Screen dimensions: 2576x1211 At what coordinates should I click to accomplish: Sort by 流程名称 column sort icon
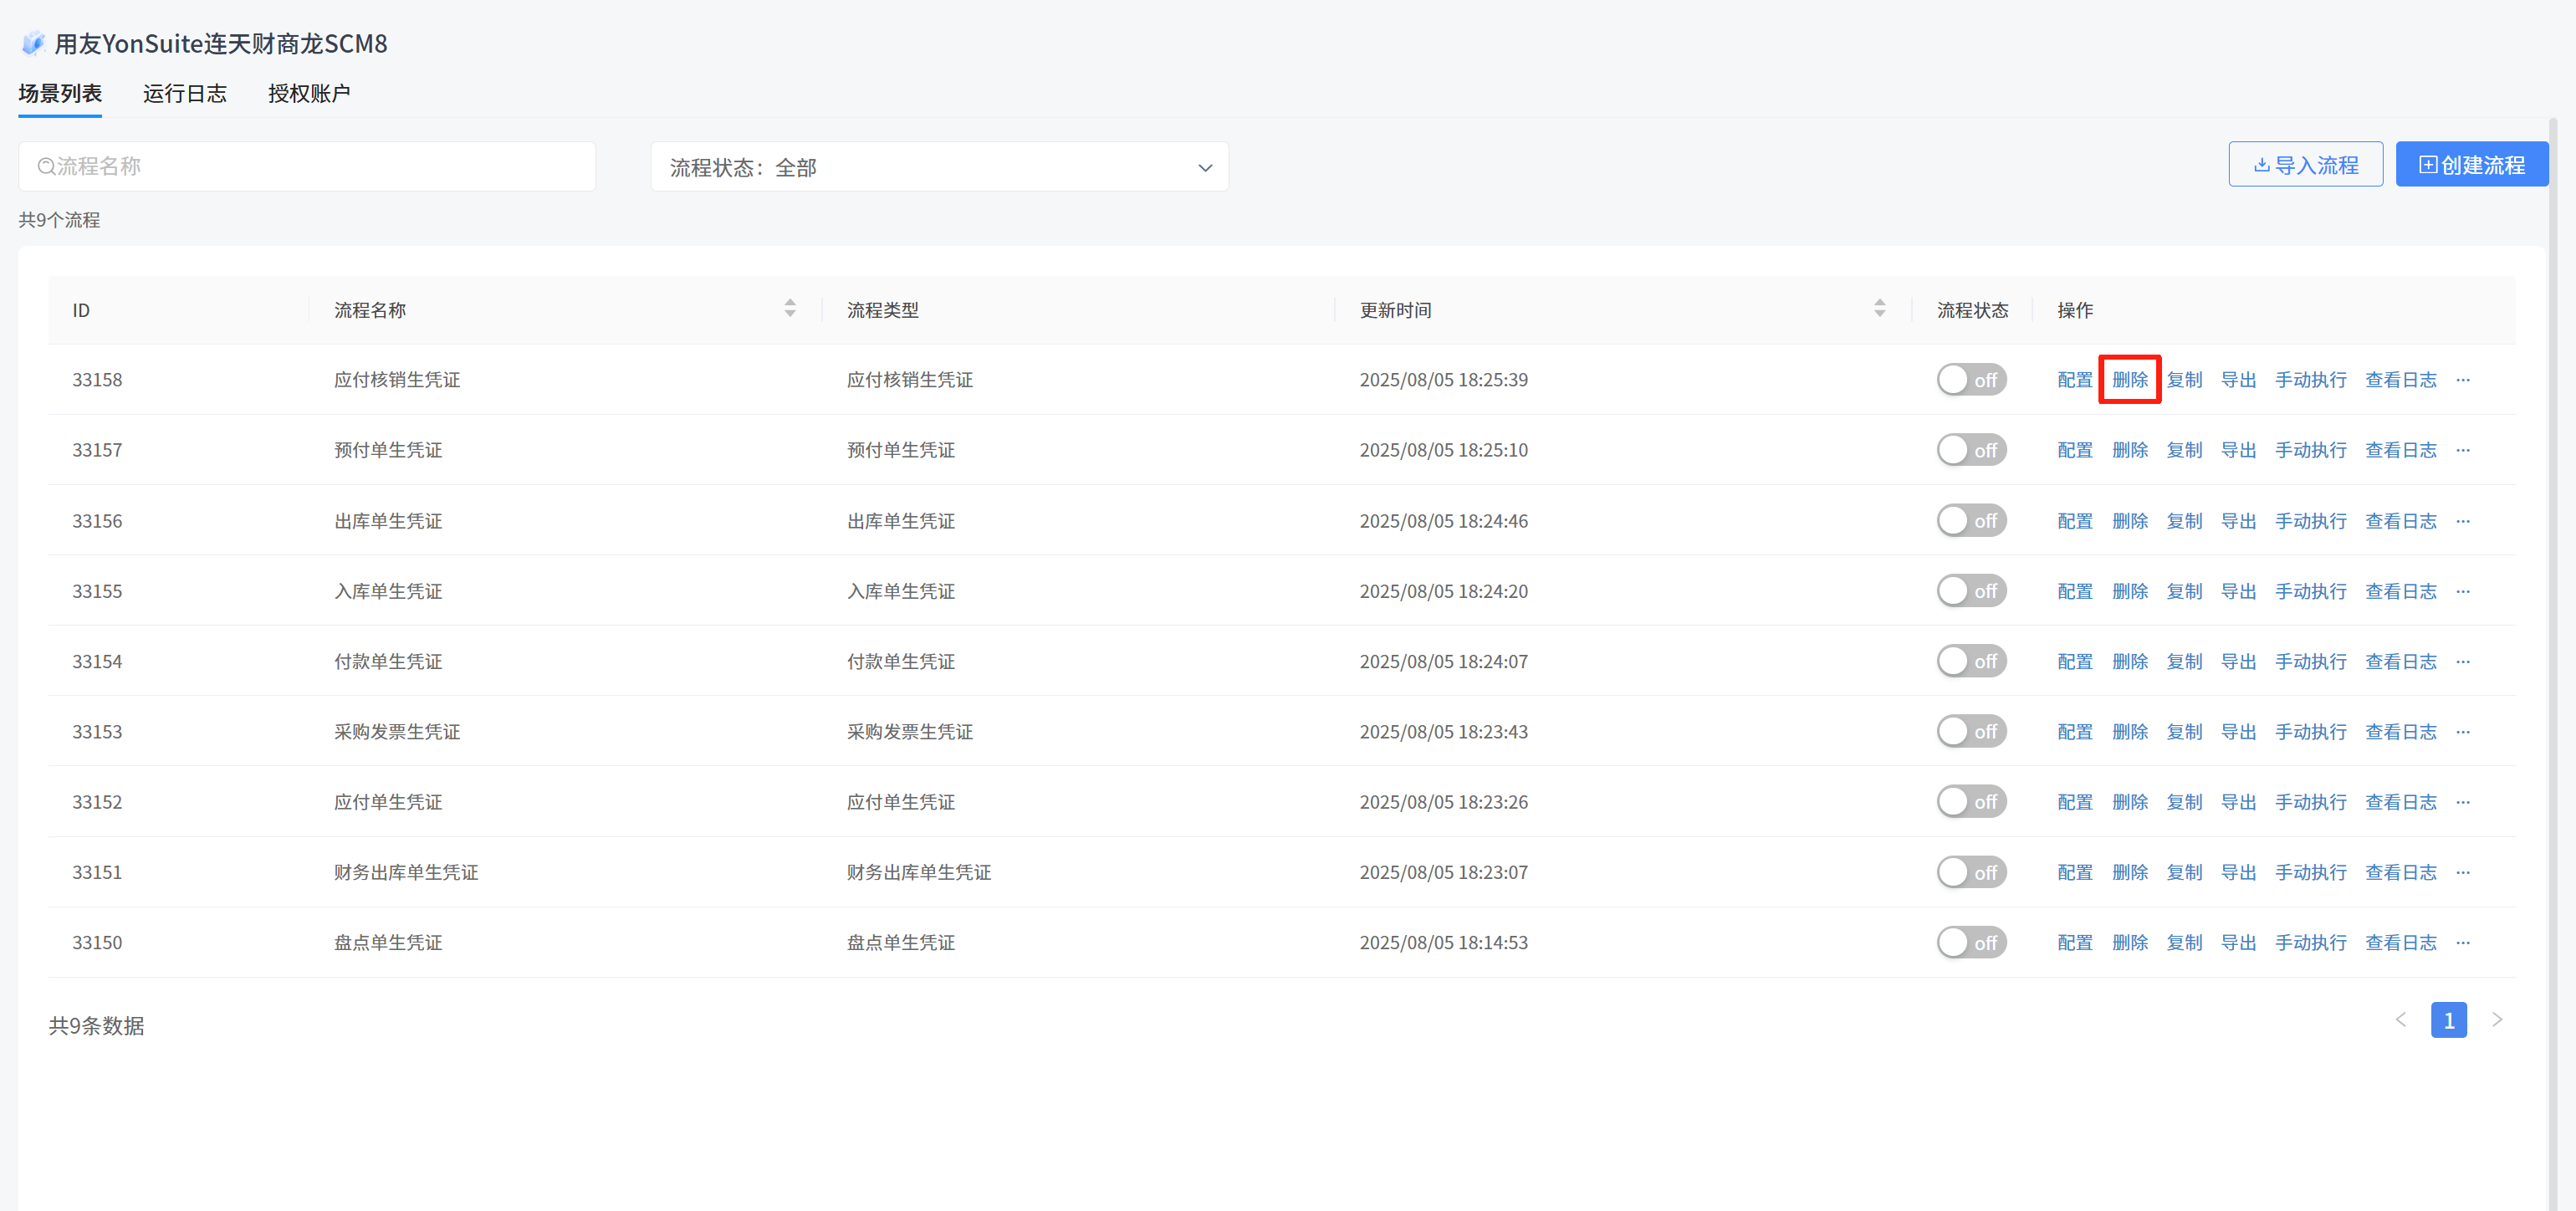(x=790, y=309)
